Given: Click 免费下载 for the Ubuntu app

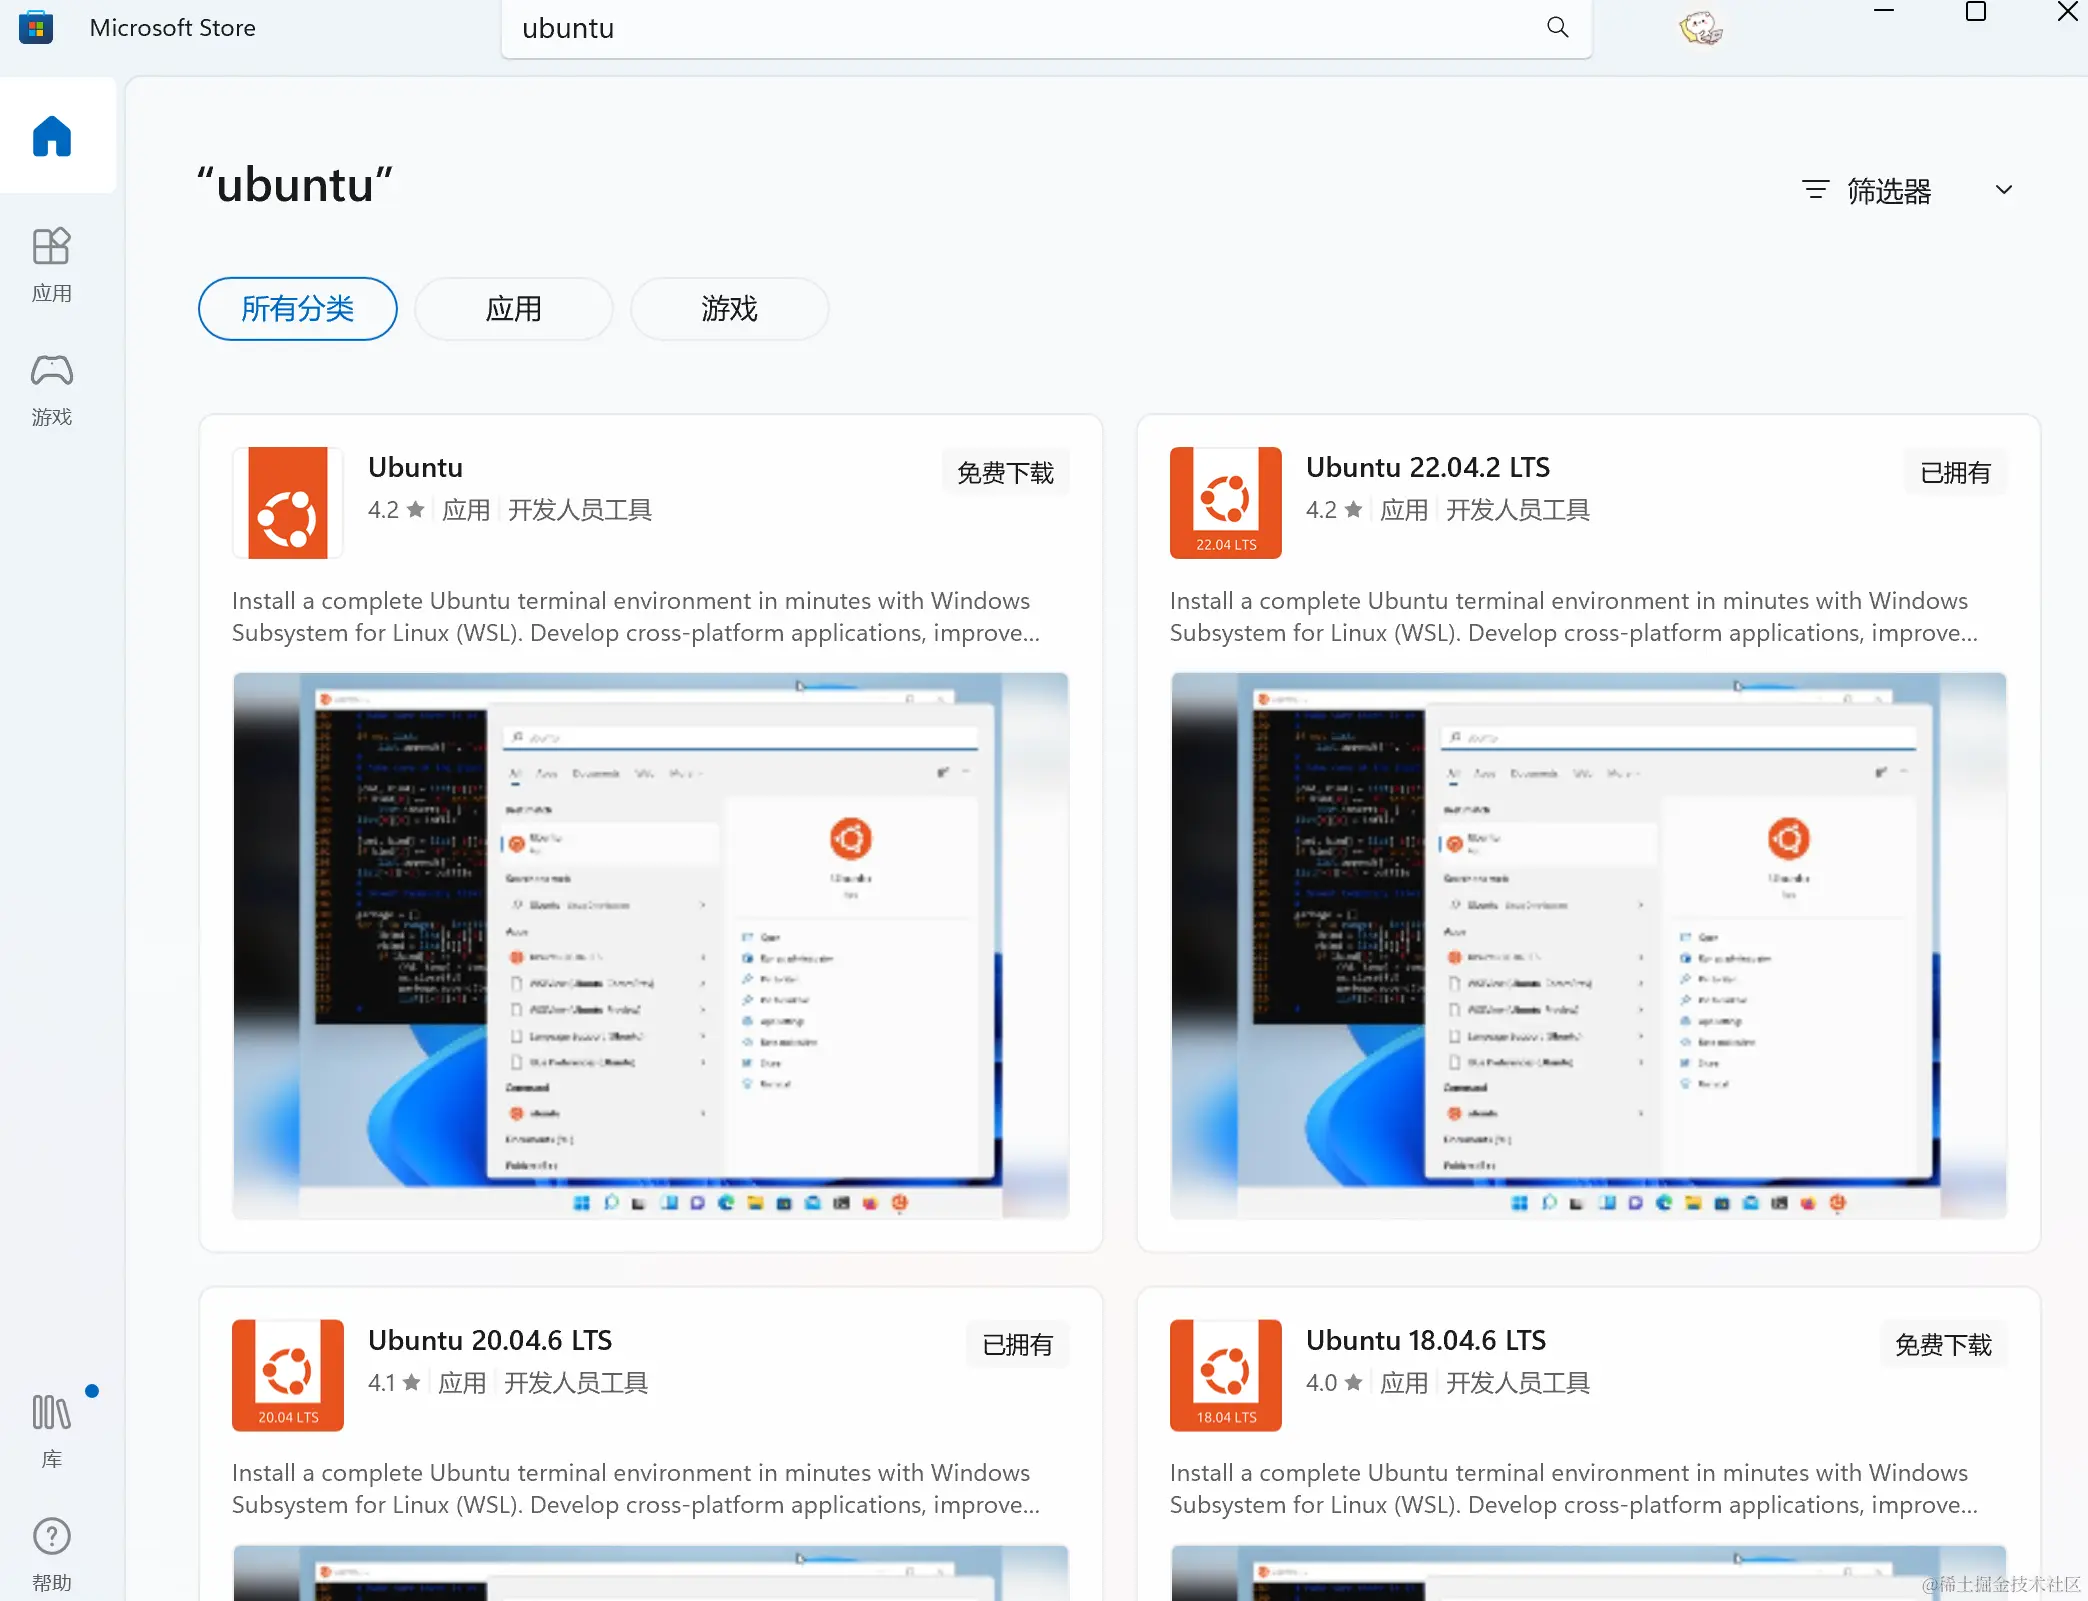Looking at the screenshot, I should (x=1005, y=473).
